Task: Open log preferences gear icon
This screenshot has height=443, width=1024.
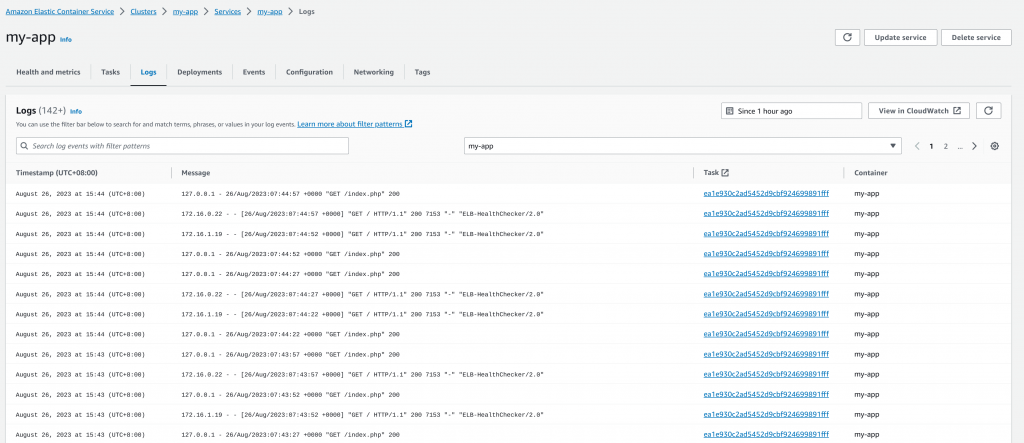Action: (995, 146)
